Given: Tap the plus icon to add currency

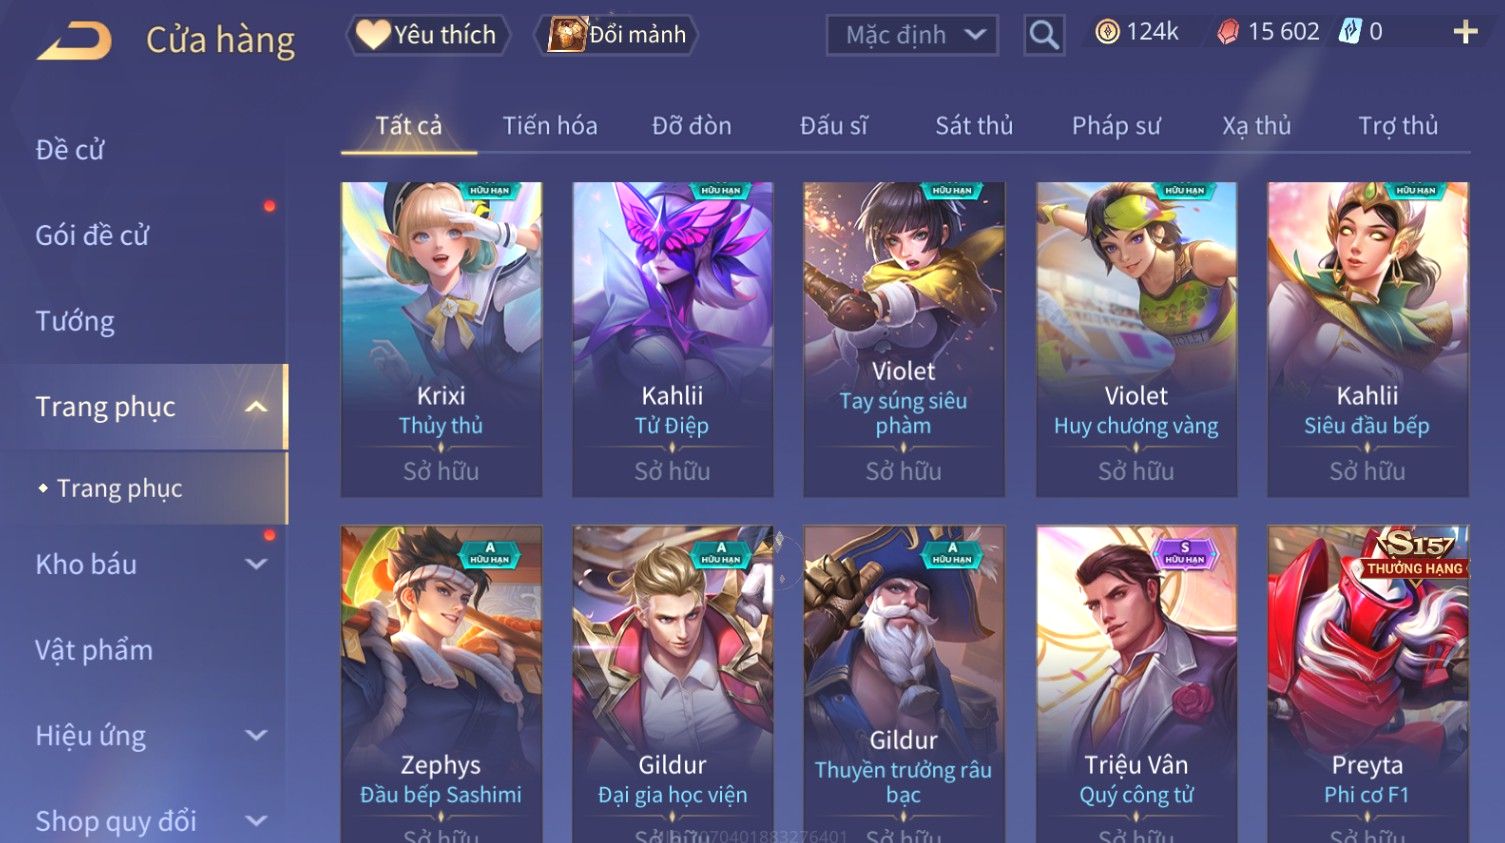Looking at the screenshot, I should point(1465,33).
